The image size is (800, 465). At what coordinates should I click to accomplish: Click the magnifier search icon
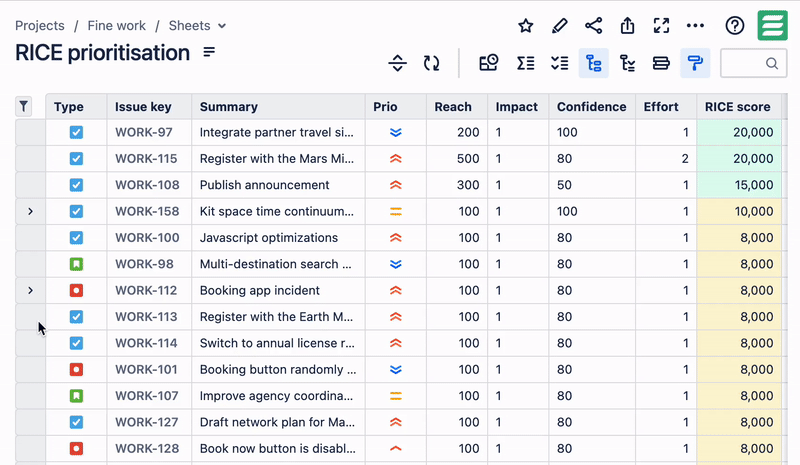pos(772,63)
